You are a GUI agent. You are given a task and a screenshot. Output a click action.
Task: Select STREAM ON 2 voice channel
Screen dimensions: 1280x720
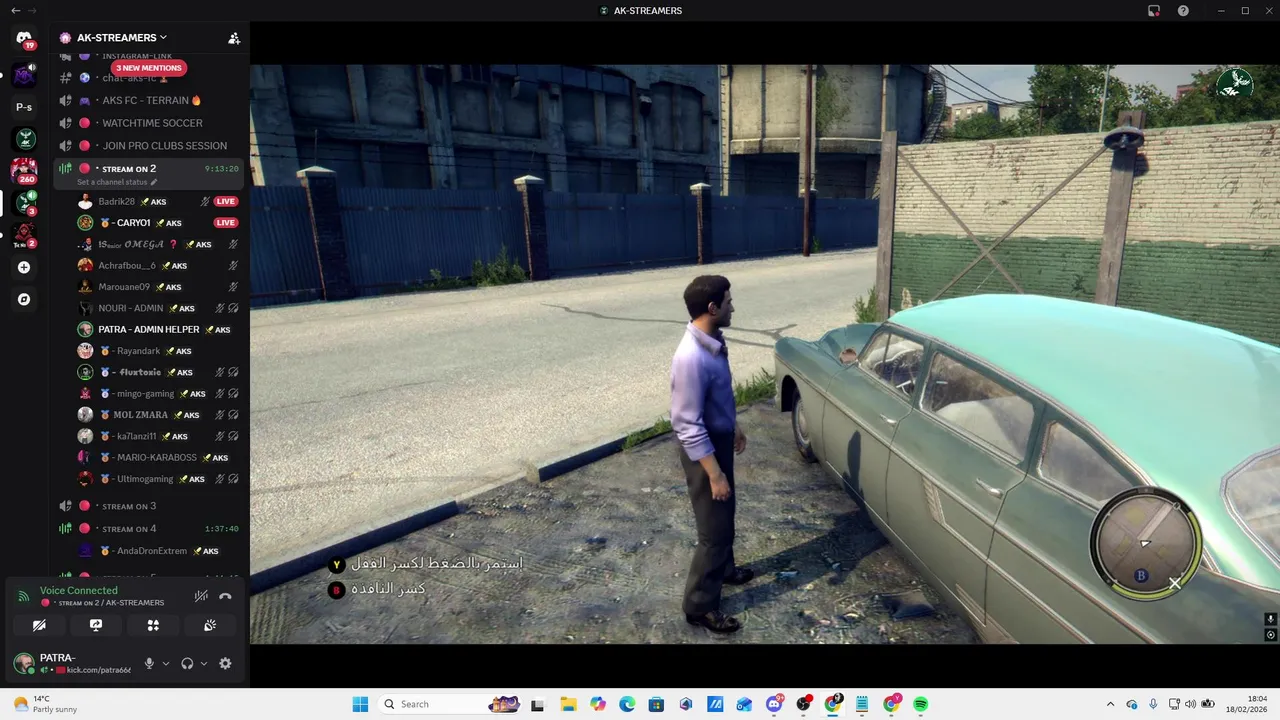click(147, 169)
